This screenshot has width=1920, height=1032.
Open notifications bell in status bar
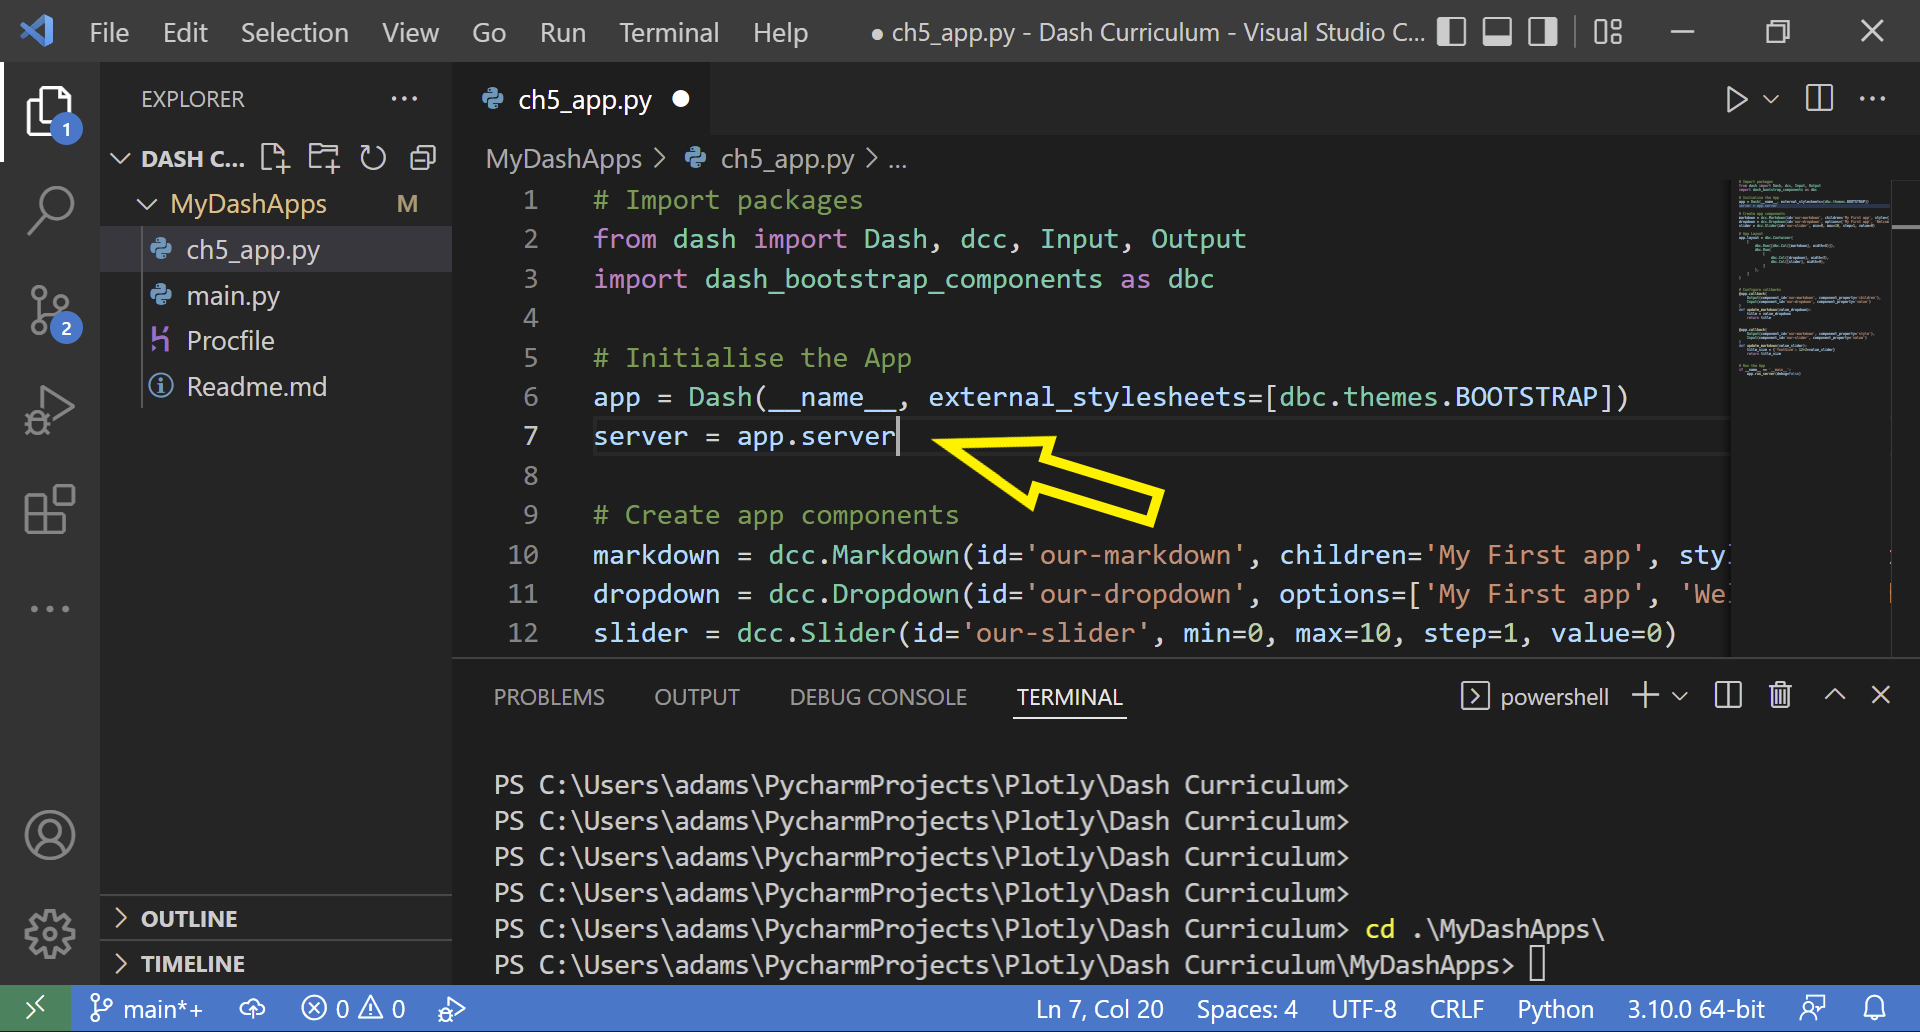1875,1009
